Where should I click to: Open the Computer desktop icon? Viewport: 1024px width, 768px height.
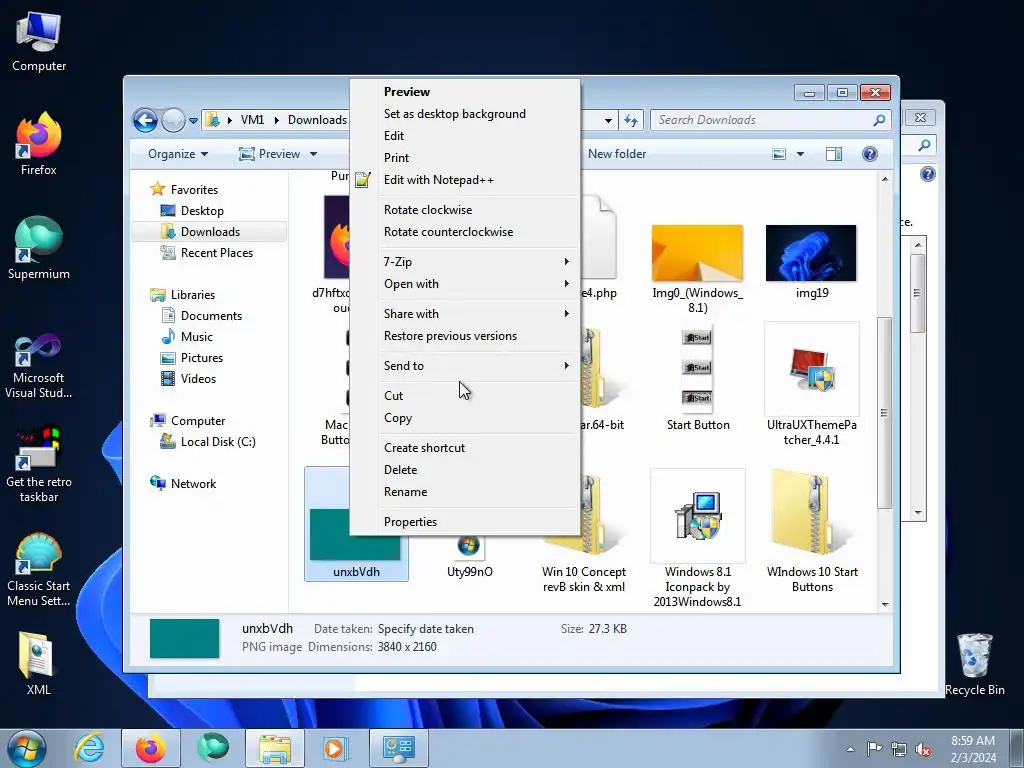pyautogui.click(x=39, y=40)
